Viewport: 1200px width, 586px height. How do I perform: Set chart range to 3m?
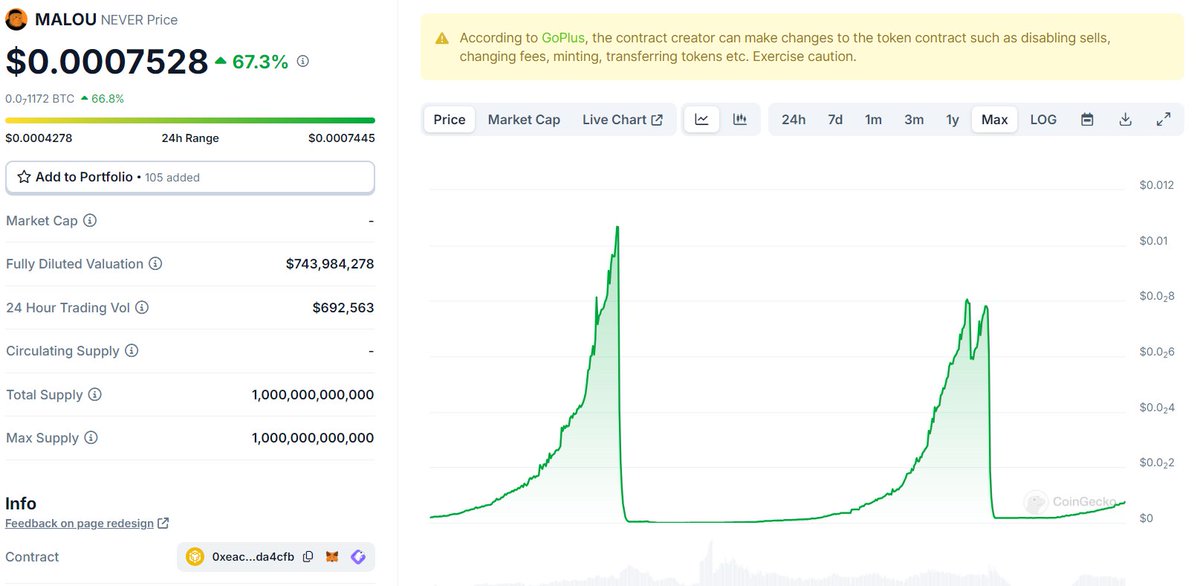click(x=914, y=119)
